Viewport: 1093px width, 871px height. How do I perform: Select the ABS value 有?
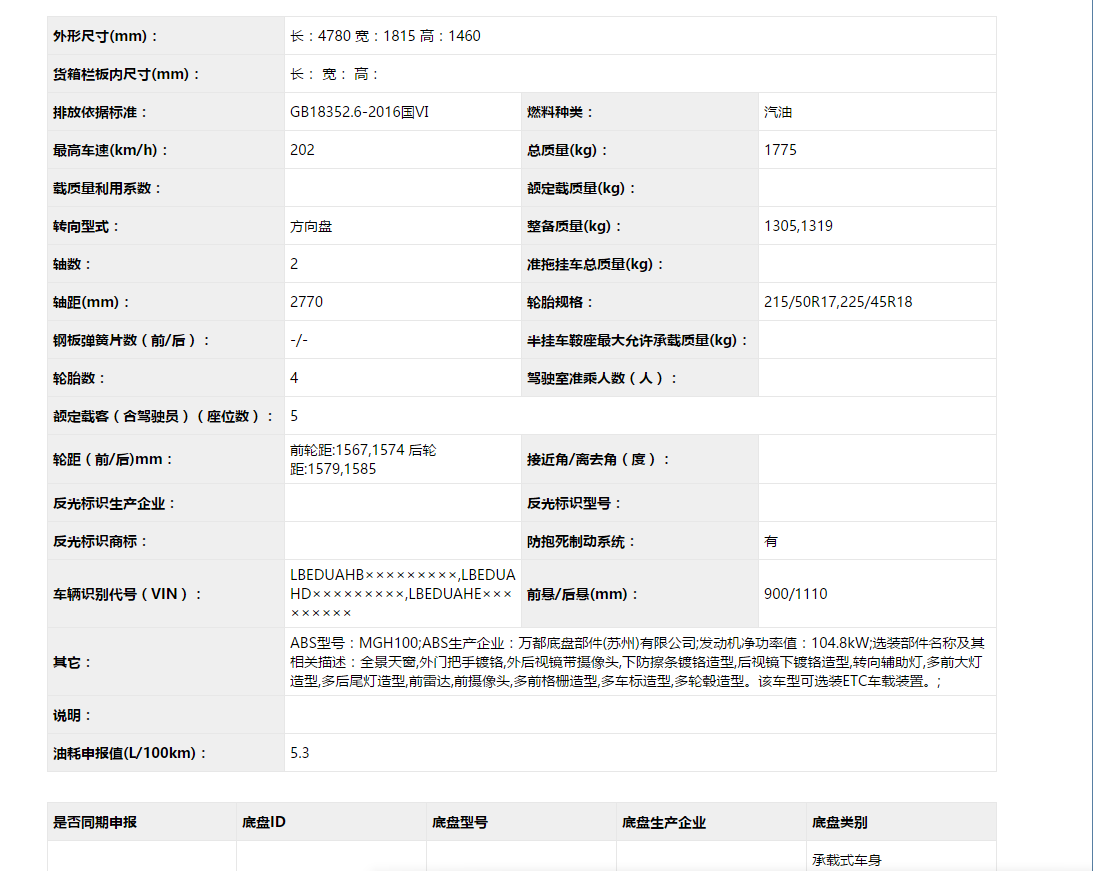(771, 541)
